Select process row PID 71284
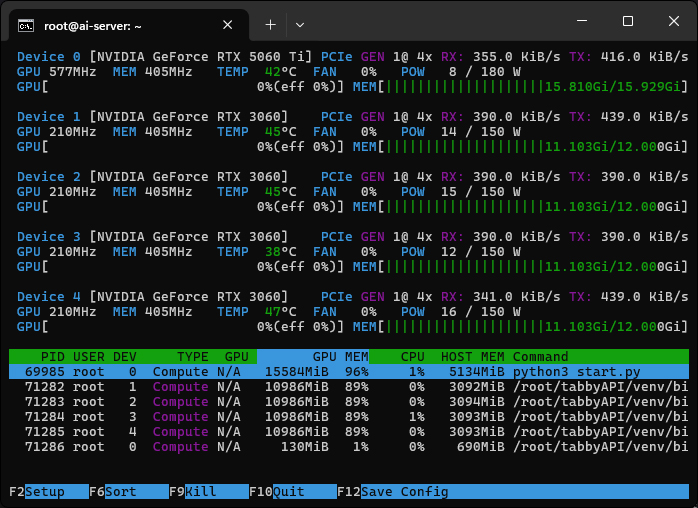698x508 pixels. (349, 417)
